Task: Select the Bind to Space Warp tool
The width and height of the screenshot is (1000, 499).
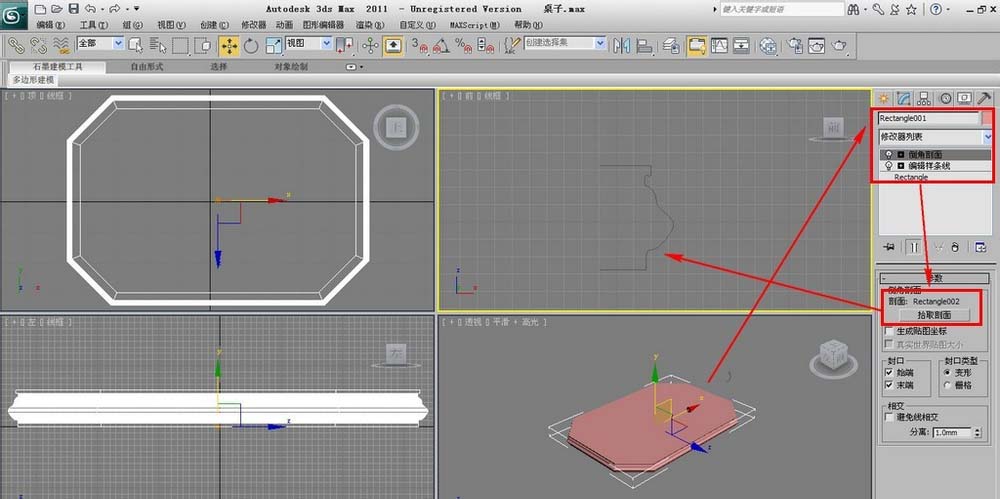Action: click(61, 45)
